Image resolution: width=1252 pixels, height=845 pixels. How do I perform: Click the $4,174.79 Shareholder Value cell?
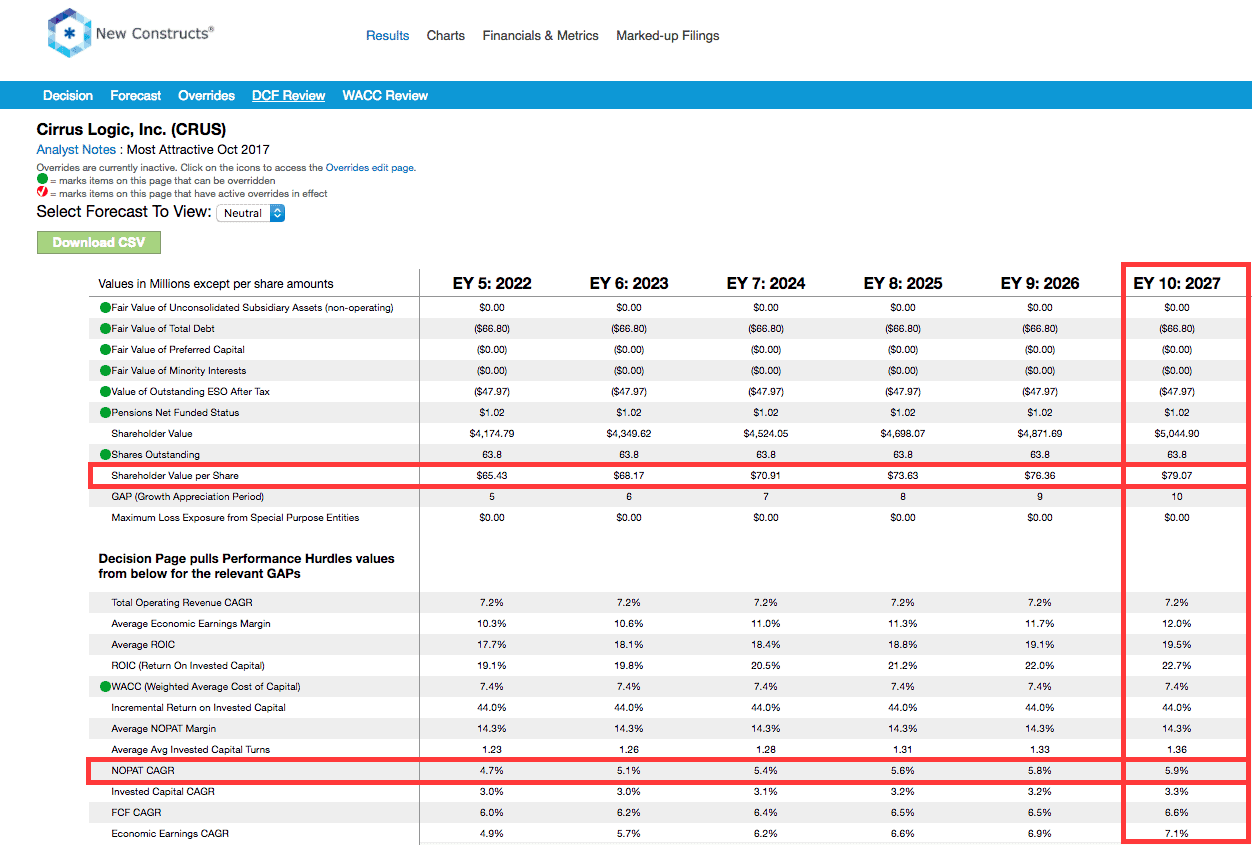coord(491,434)
